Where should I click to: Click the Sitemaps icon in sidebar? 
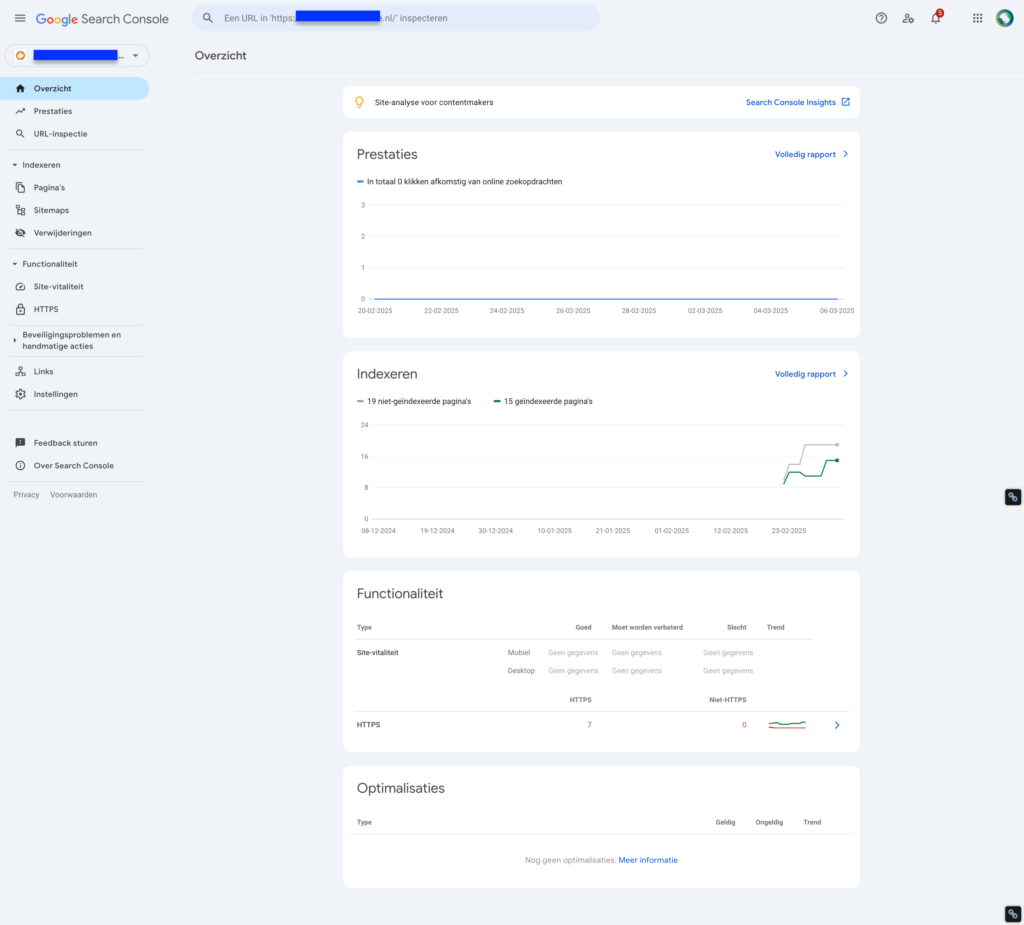pos(20,210)
